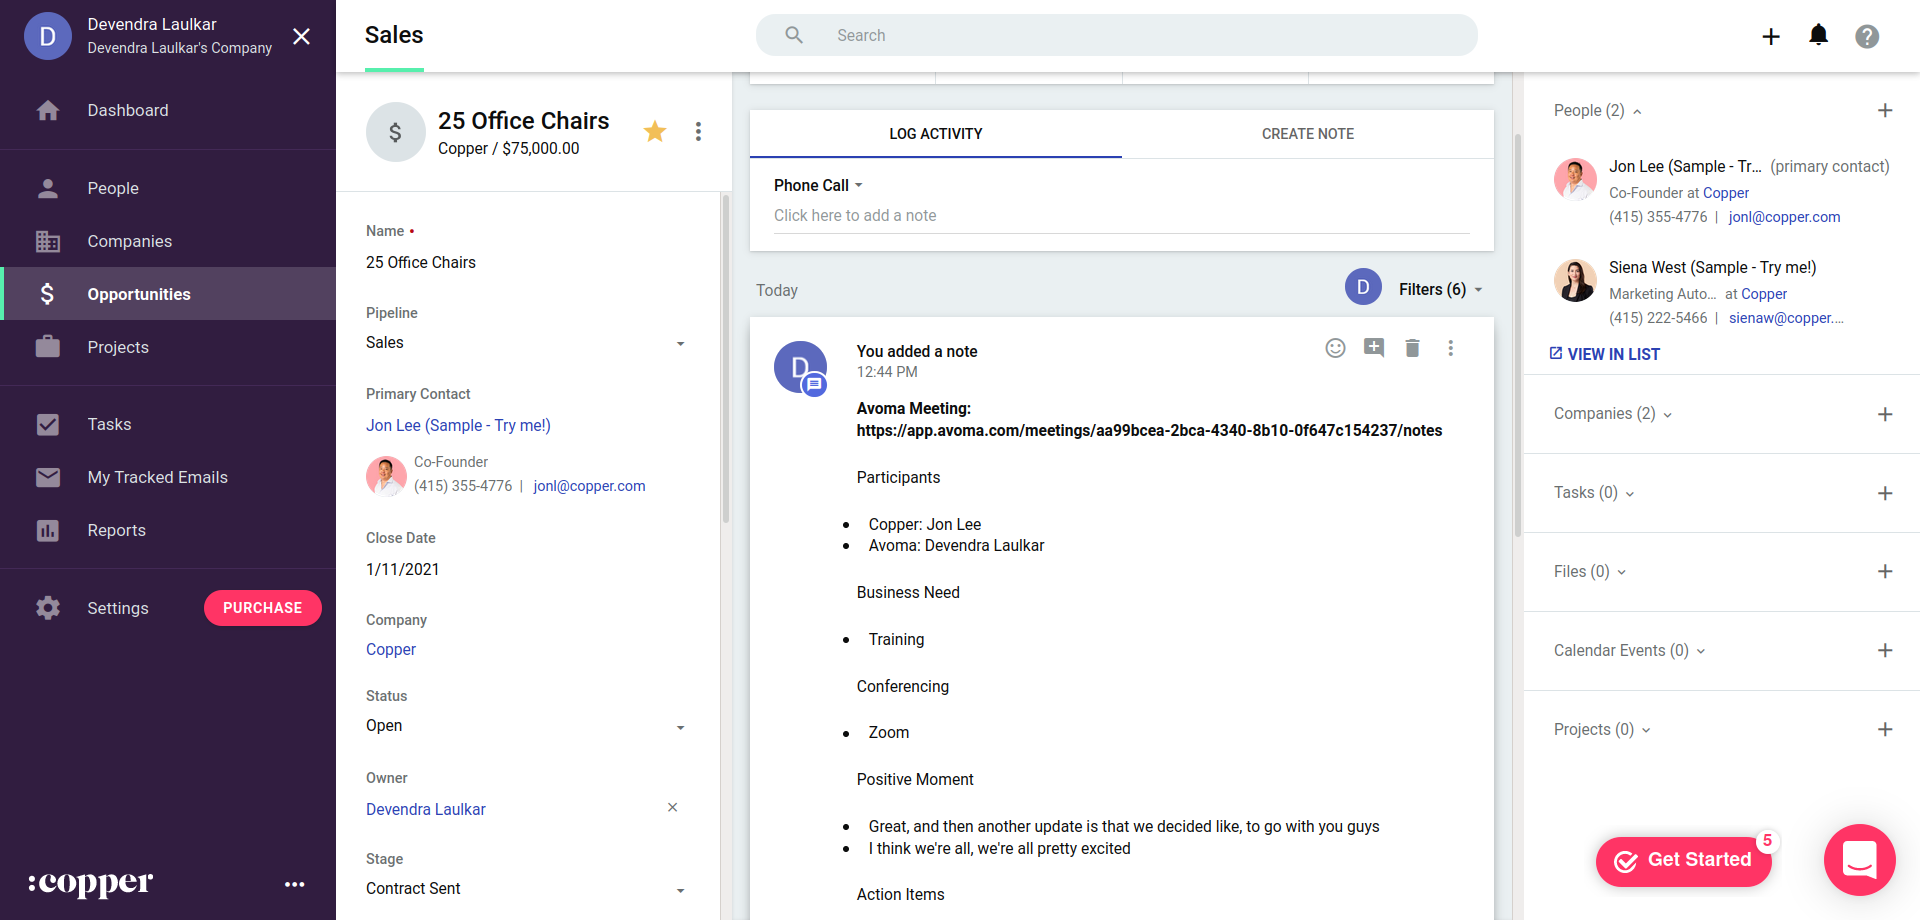Expand the Companies (2) section

[1612, 414]
